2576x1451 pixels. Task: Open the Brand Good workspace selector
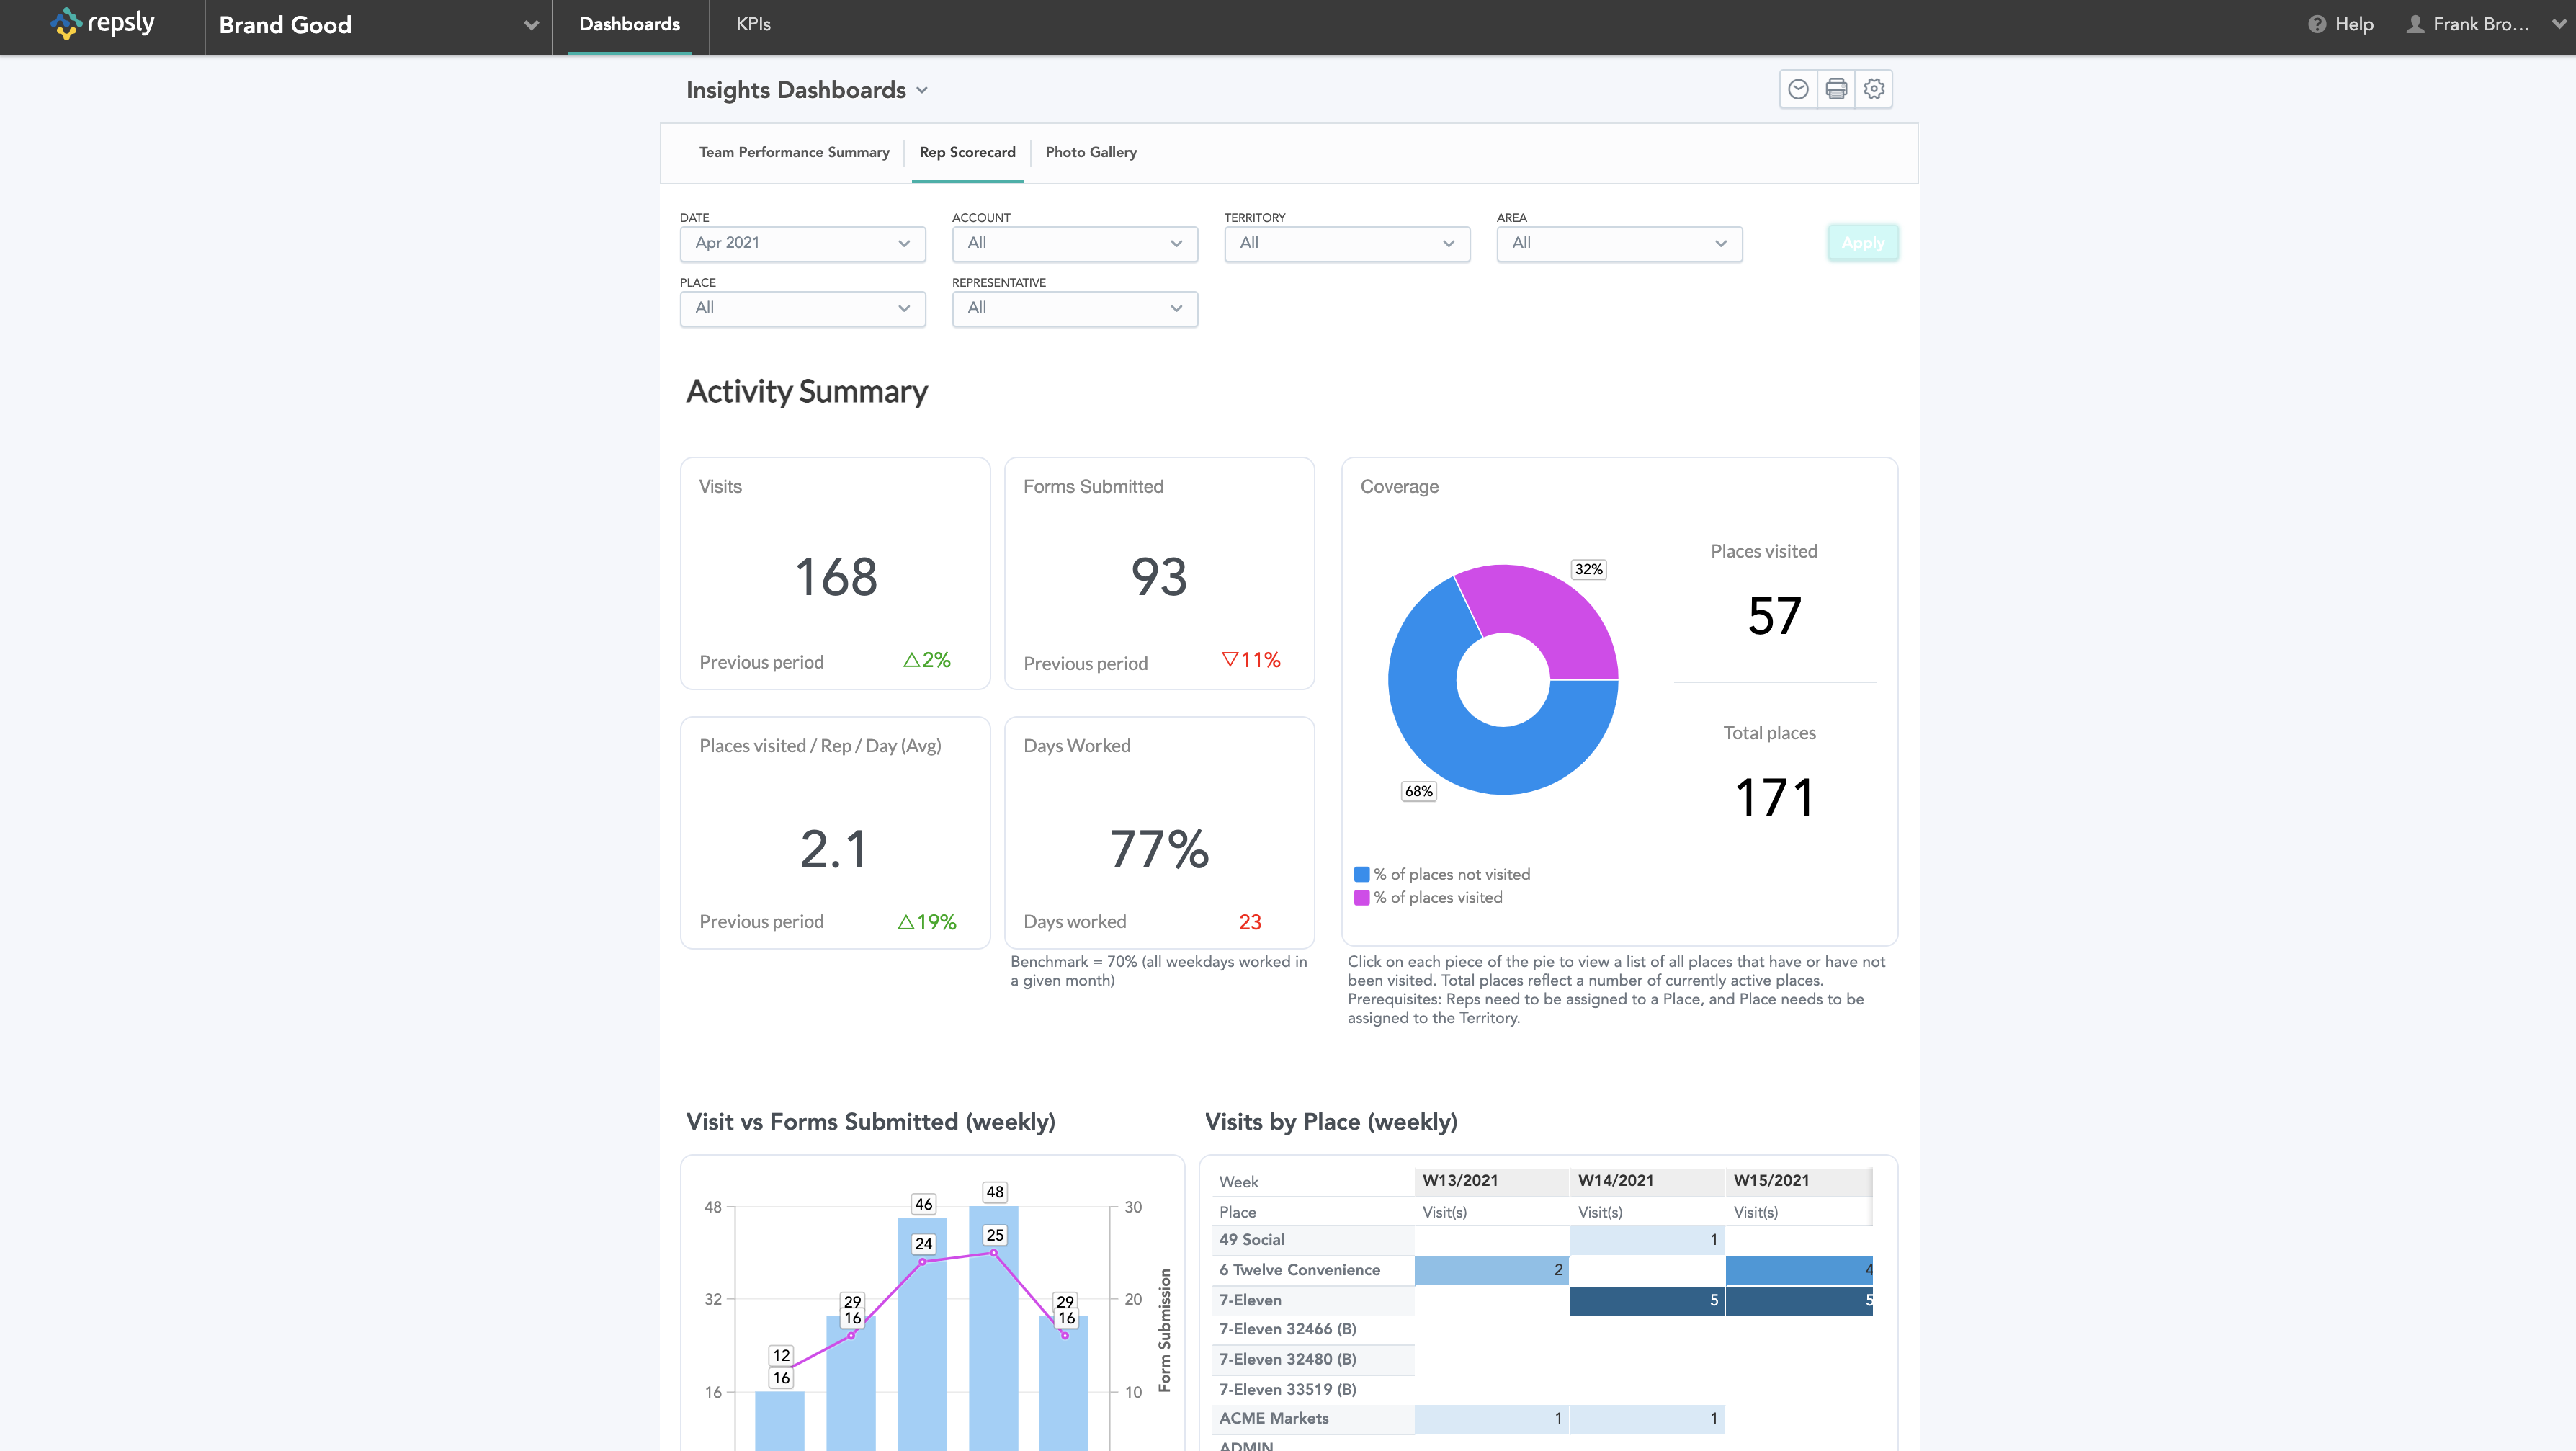click(378, 25)
